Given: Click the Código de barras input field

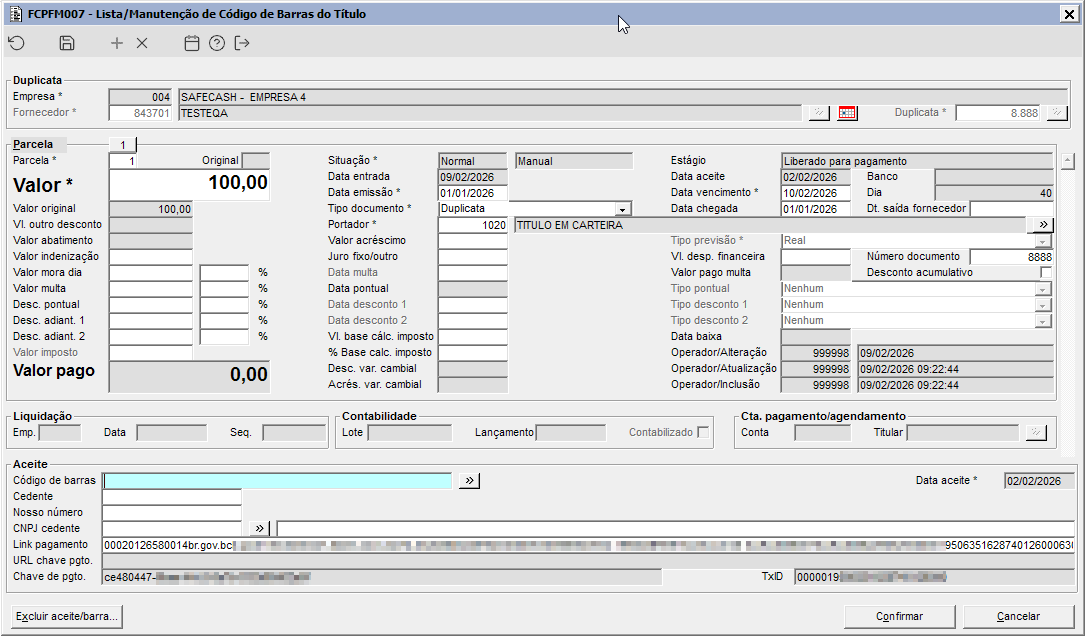Looking at the screenshot, I should 278,481.
